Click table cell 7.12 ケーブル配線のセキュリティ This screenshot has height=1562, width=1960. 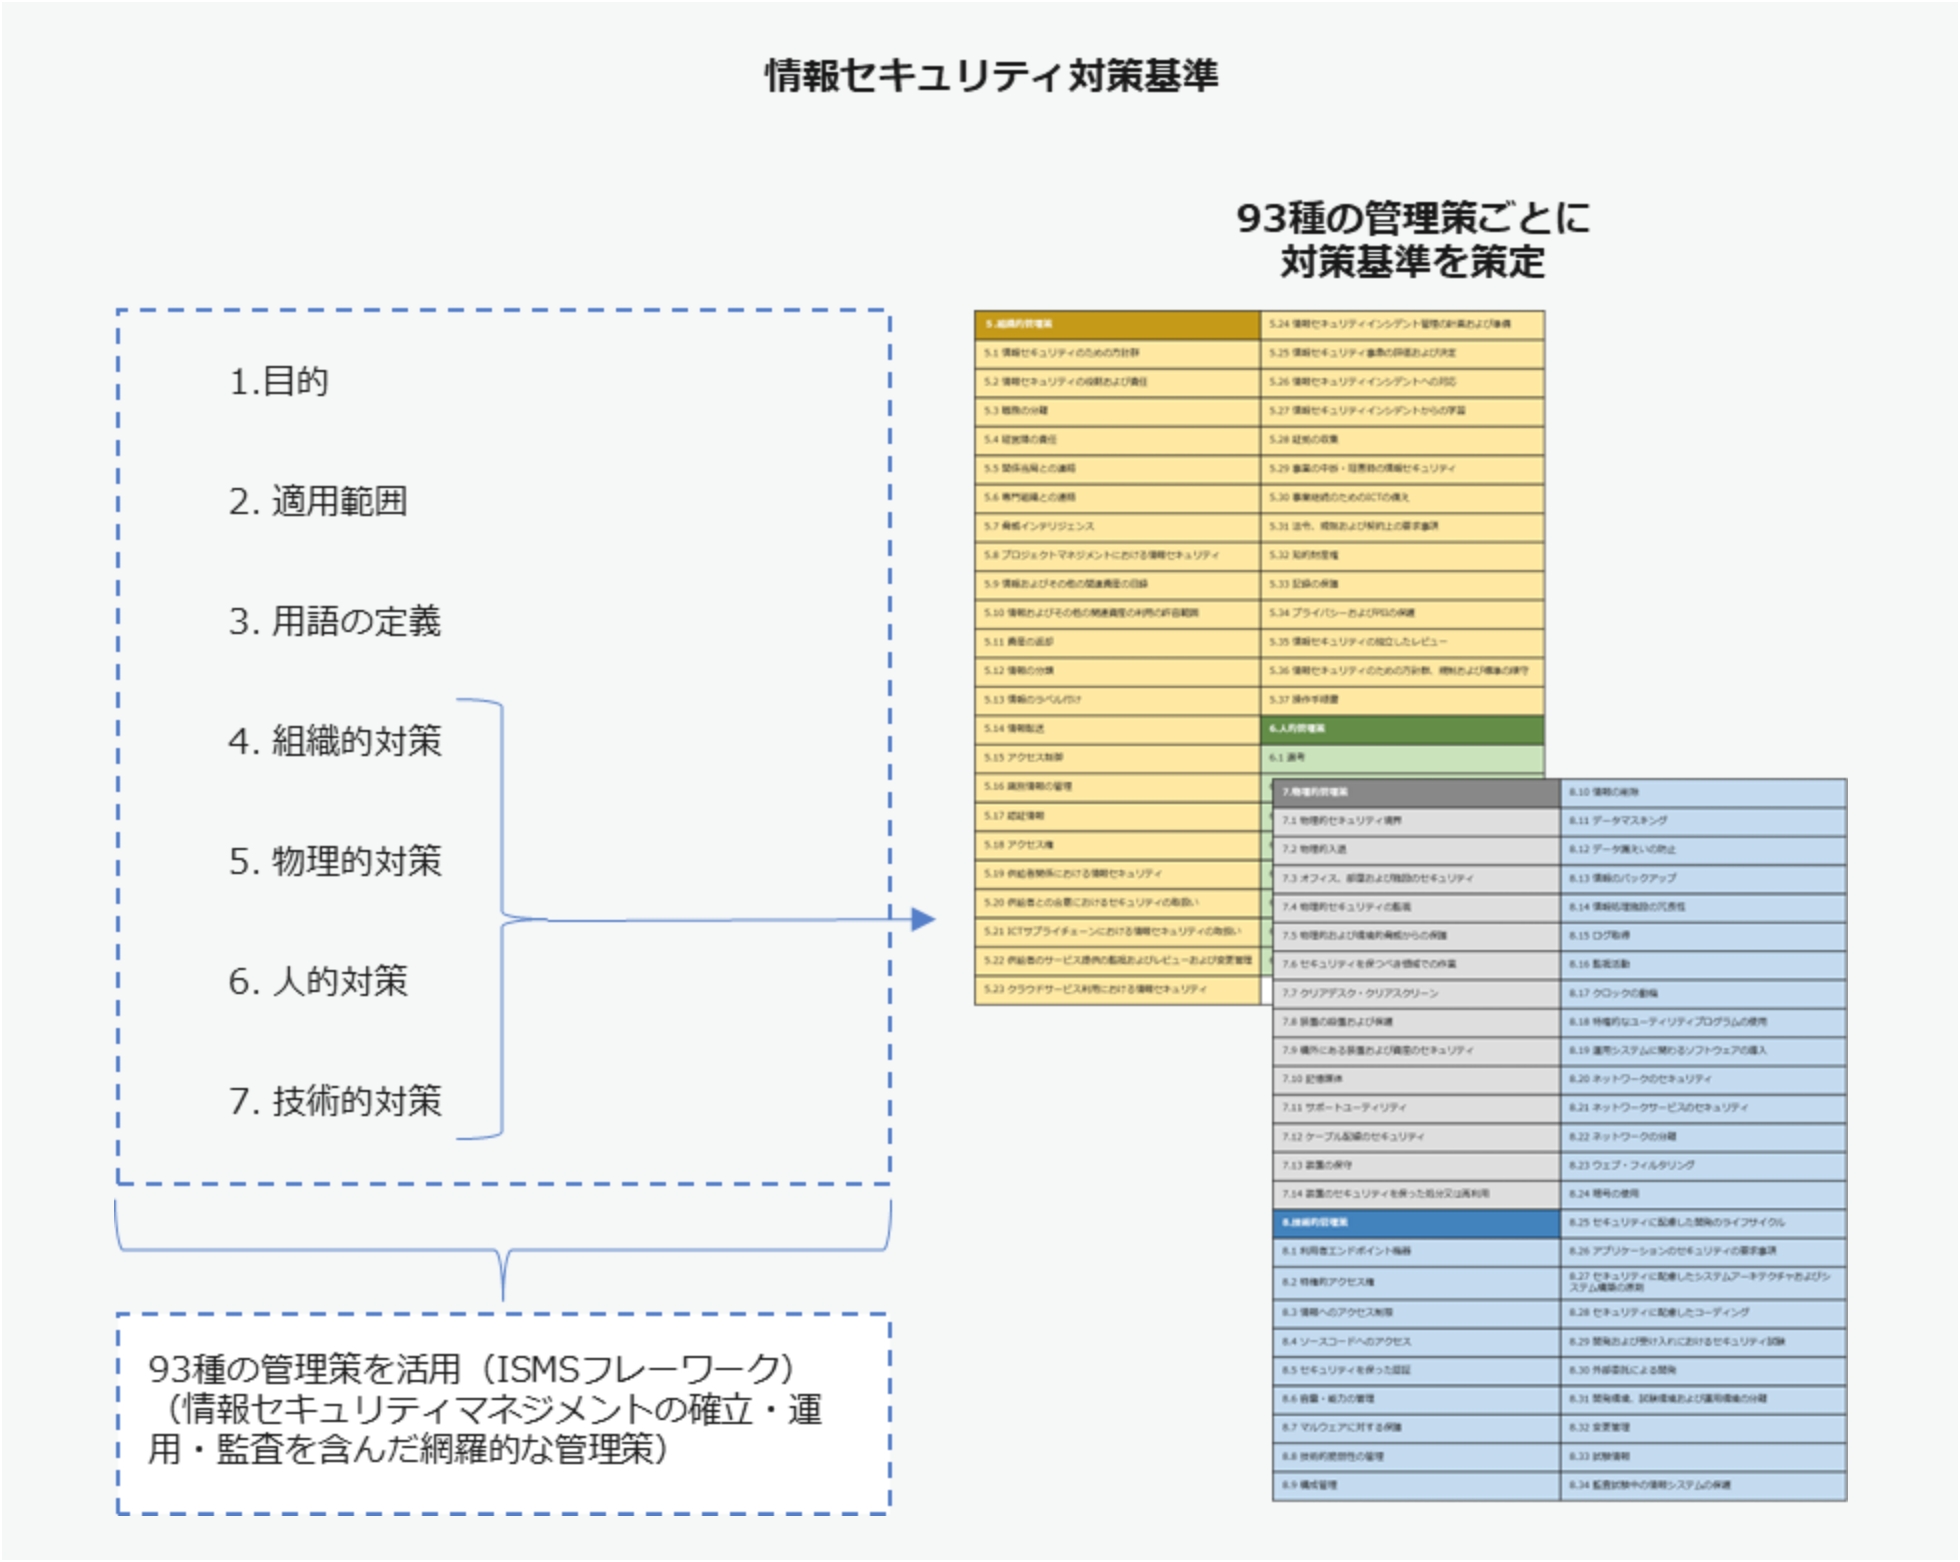pyautogui.click(x=1416, y=1138)
